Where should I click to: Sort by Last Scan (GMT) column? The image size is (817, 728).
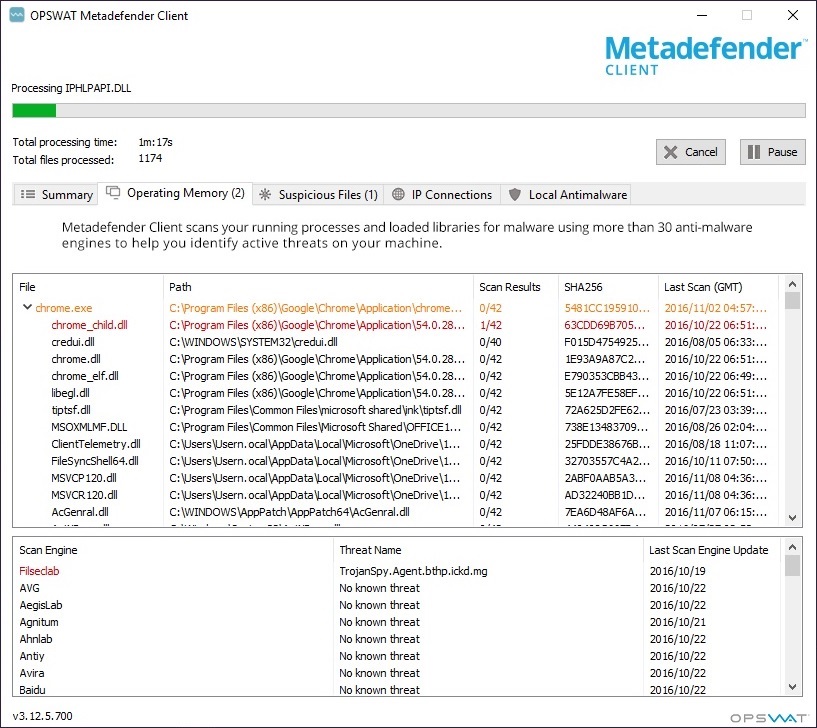(x=718, y=287)
